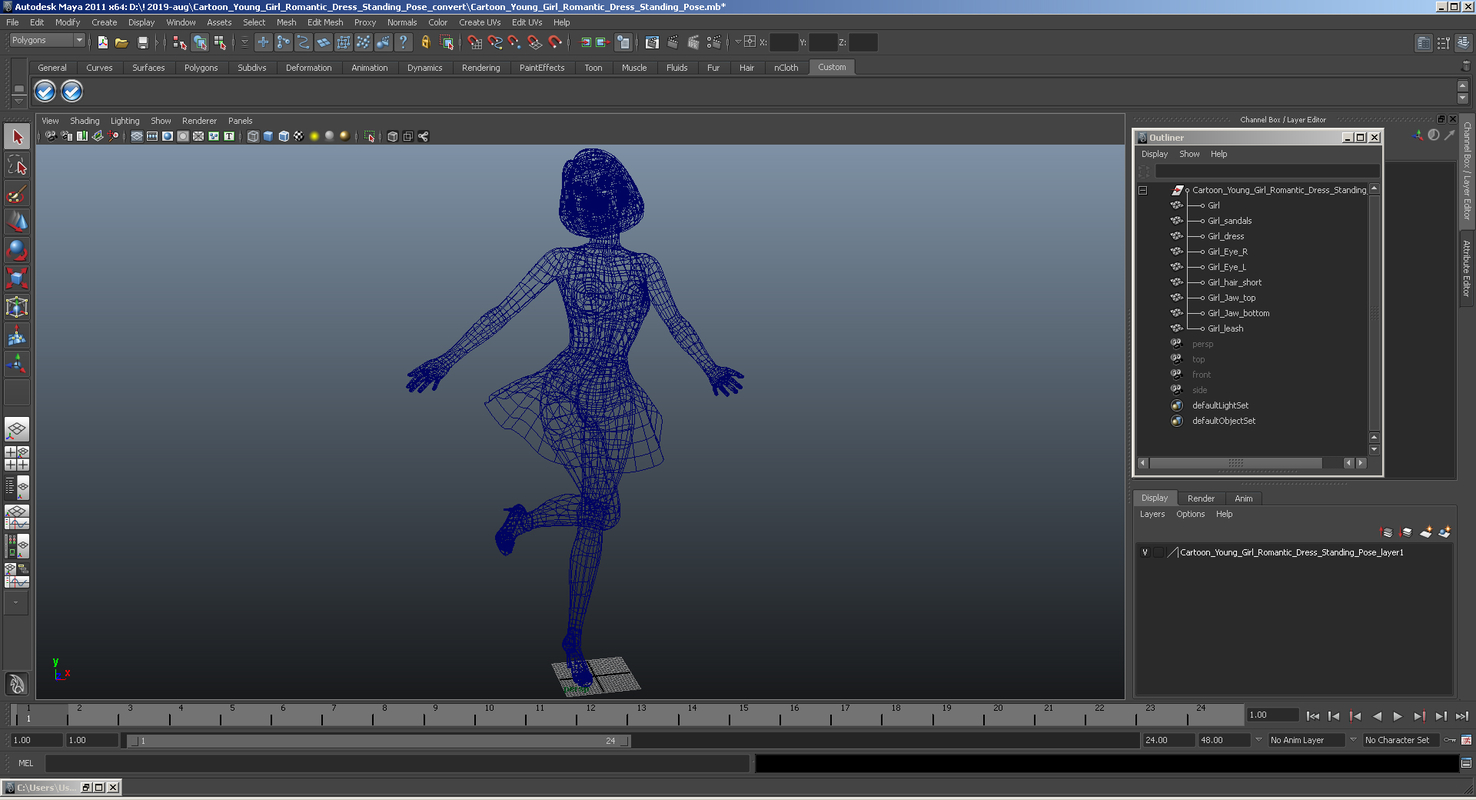The height and width of the screenshot is (800, 1476).
Task: Toggle the padlock selection lock icon
Action: coord(424,42)
